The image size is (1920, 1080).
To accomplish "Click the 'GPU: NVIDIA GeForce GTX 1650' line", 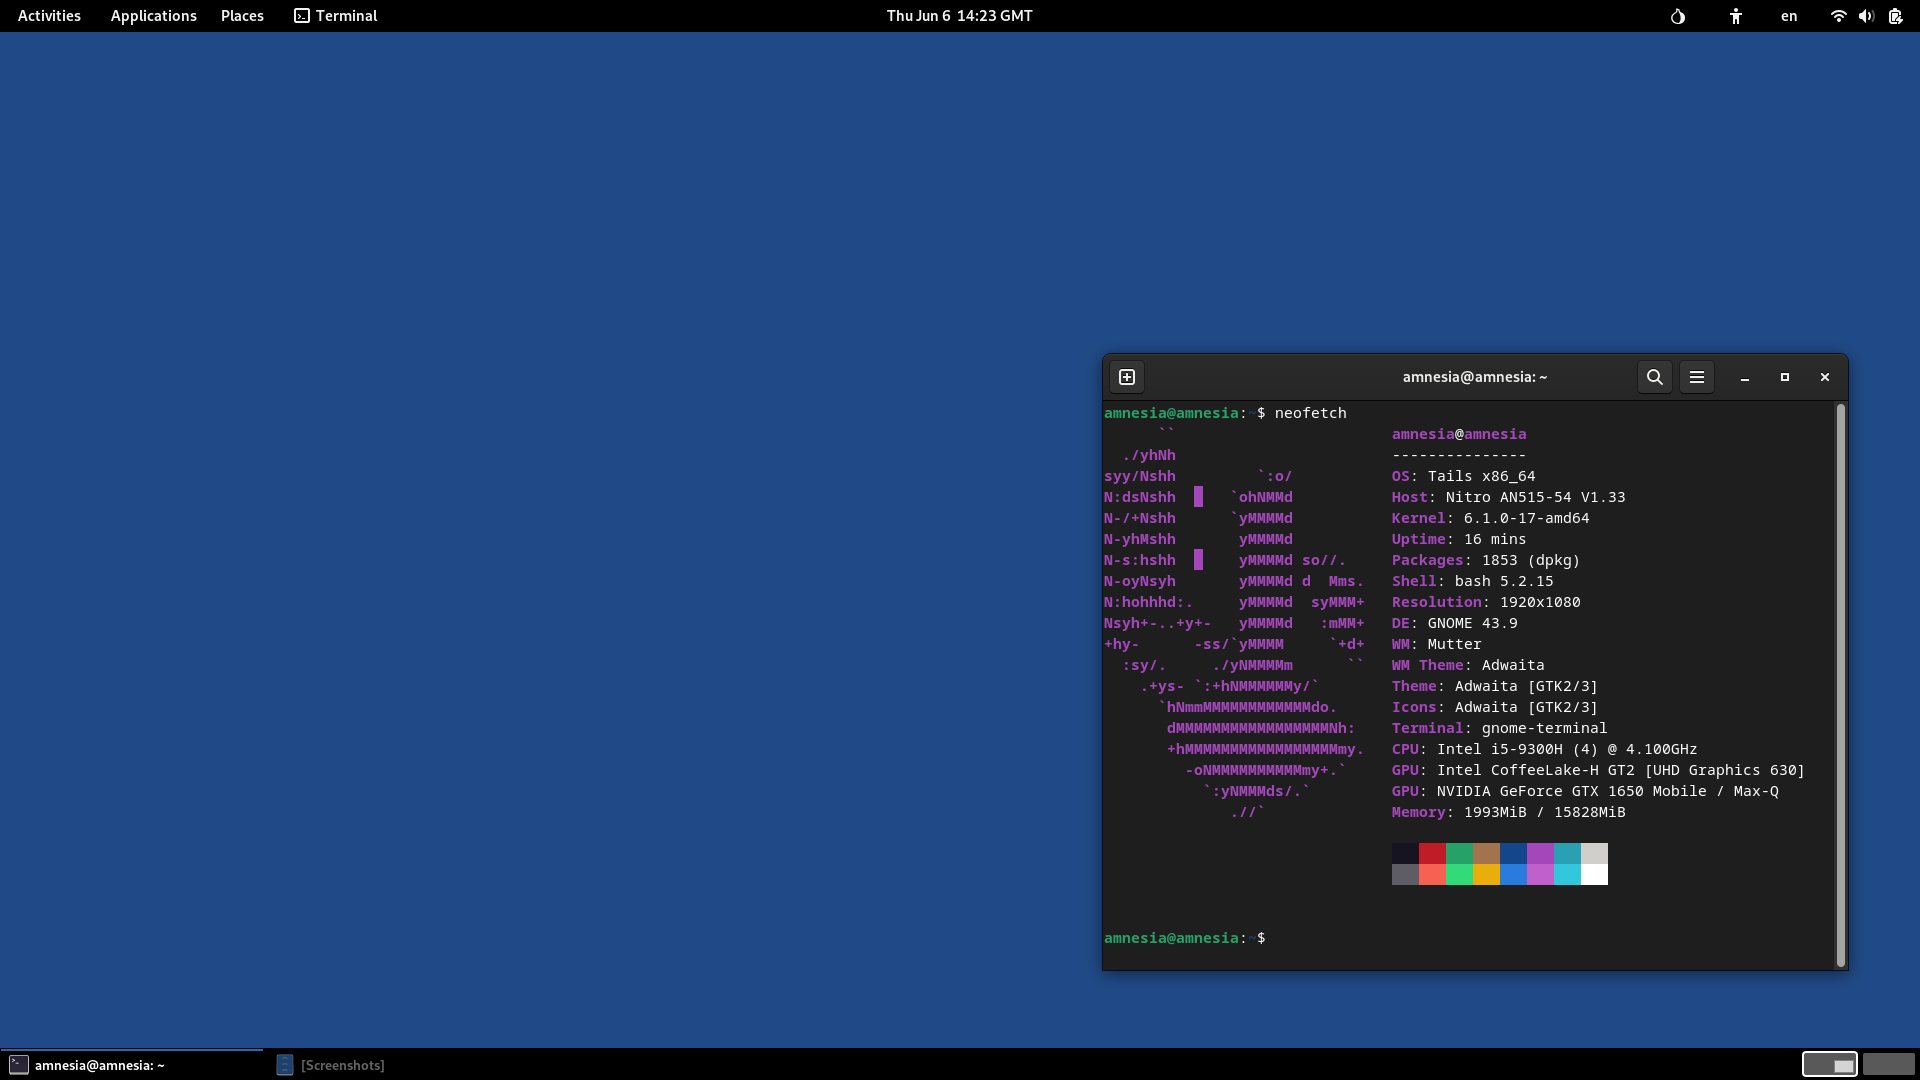I will click(1585, 791).
